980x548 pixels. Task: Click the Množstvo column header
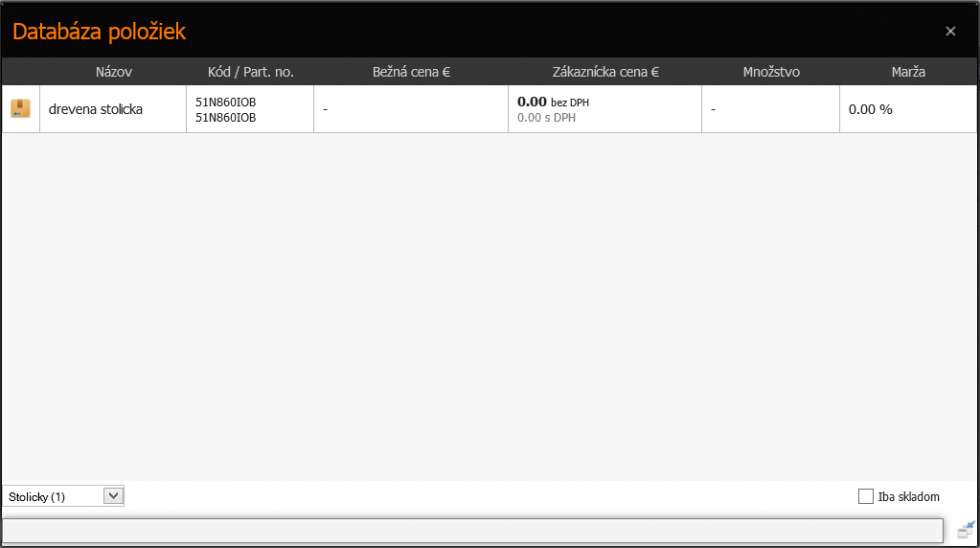(771, 72)
